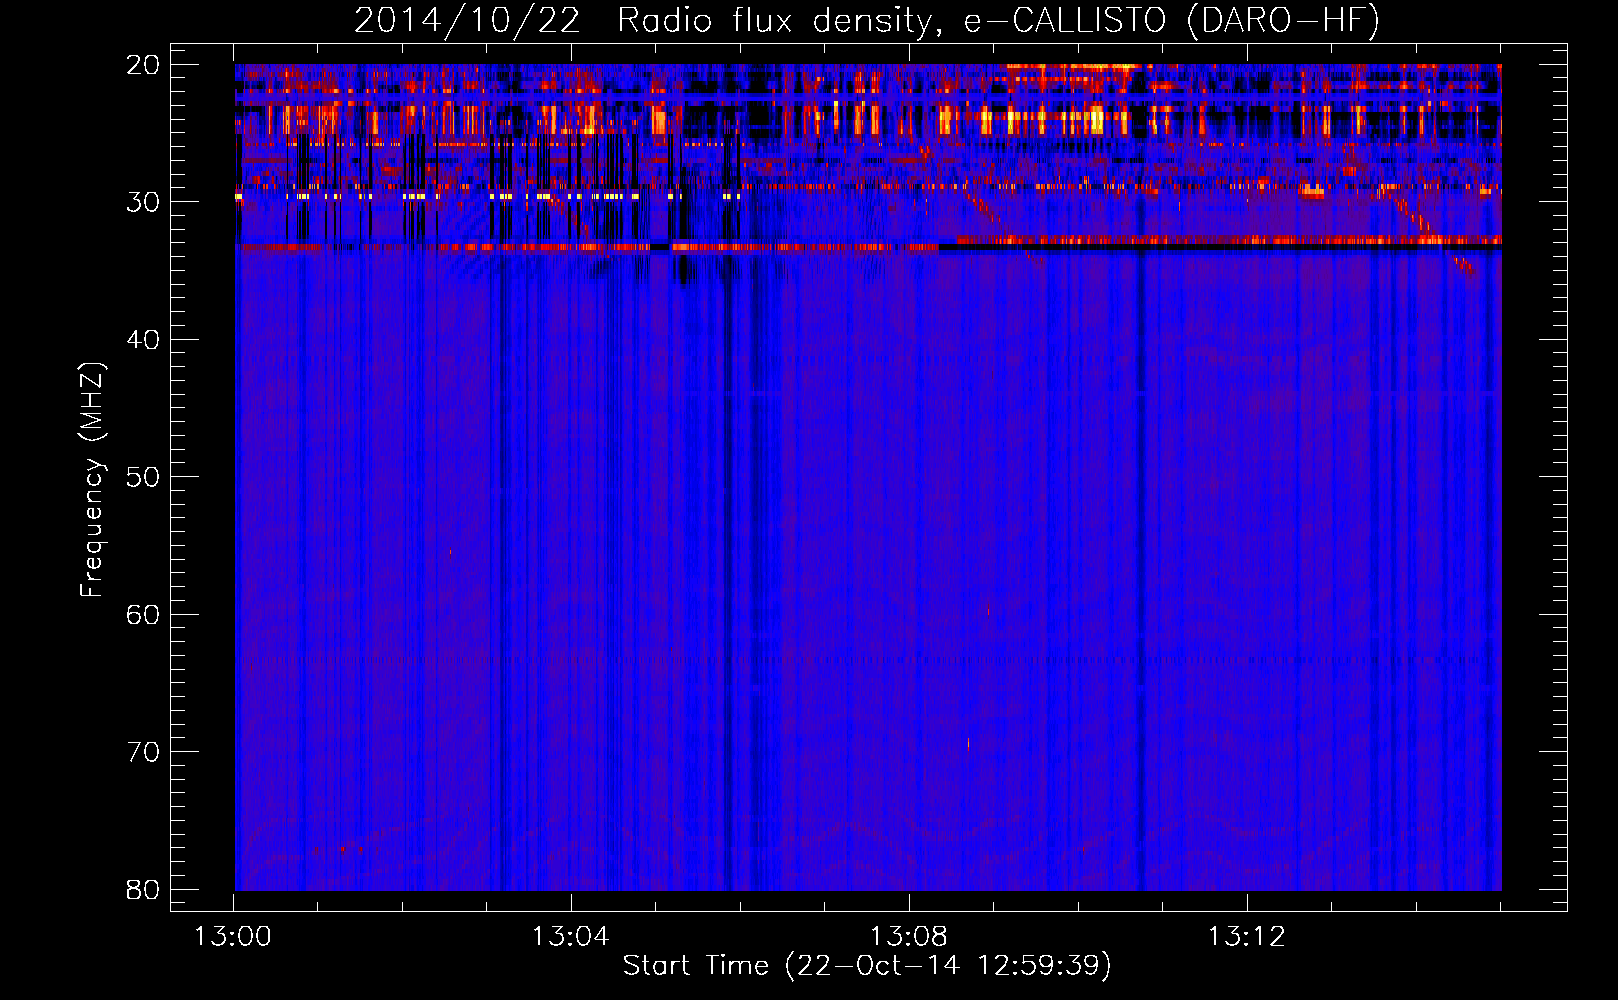This screenshot has width=1618, height=1000.
Task: Select the 13:12 time tick label
Action: (x=1246, y=937)
